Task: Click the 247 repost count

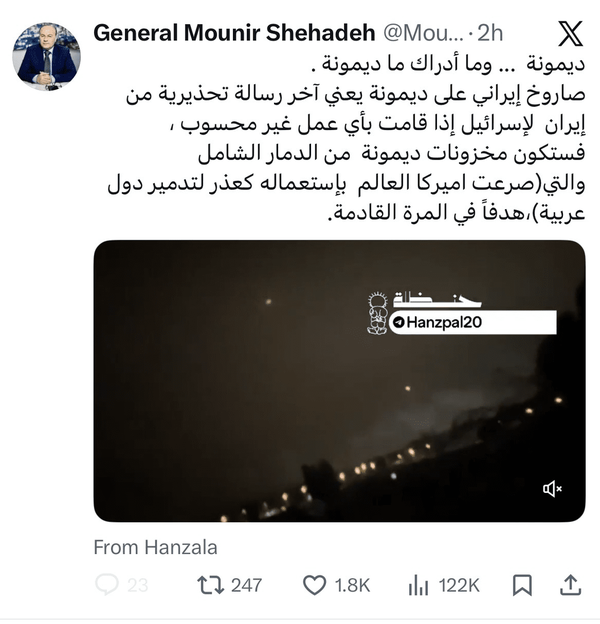Action: pyautogui.click(x=246, y=584)
